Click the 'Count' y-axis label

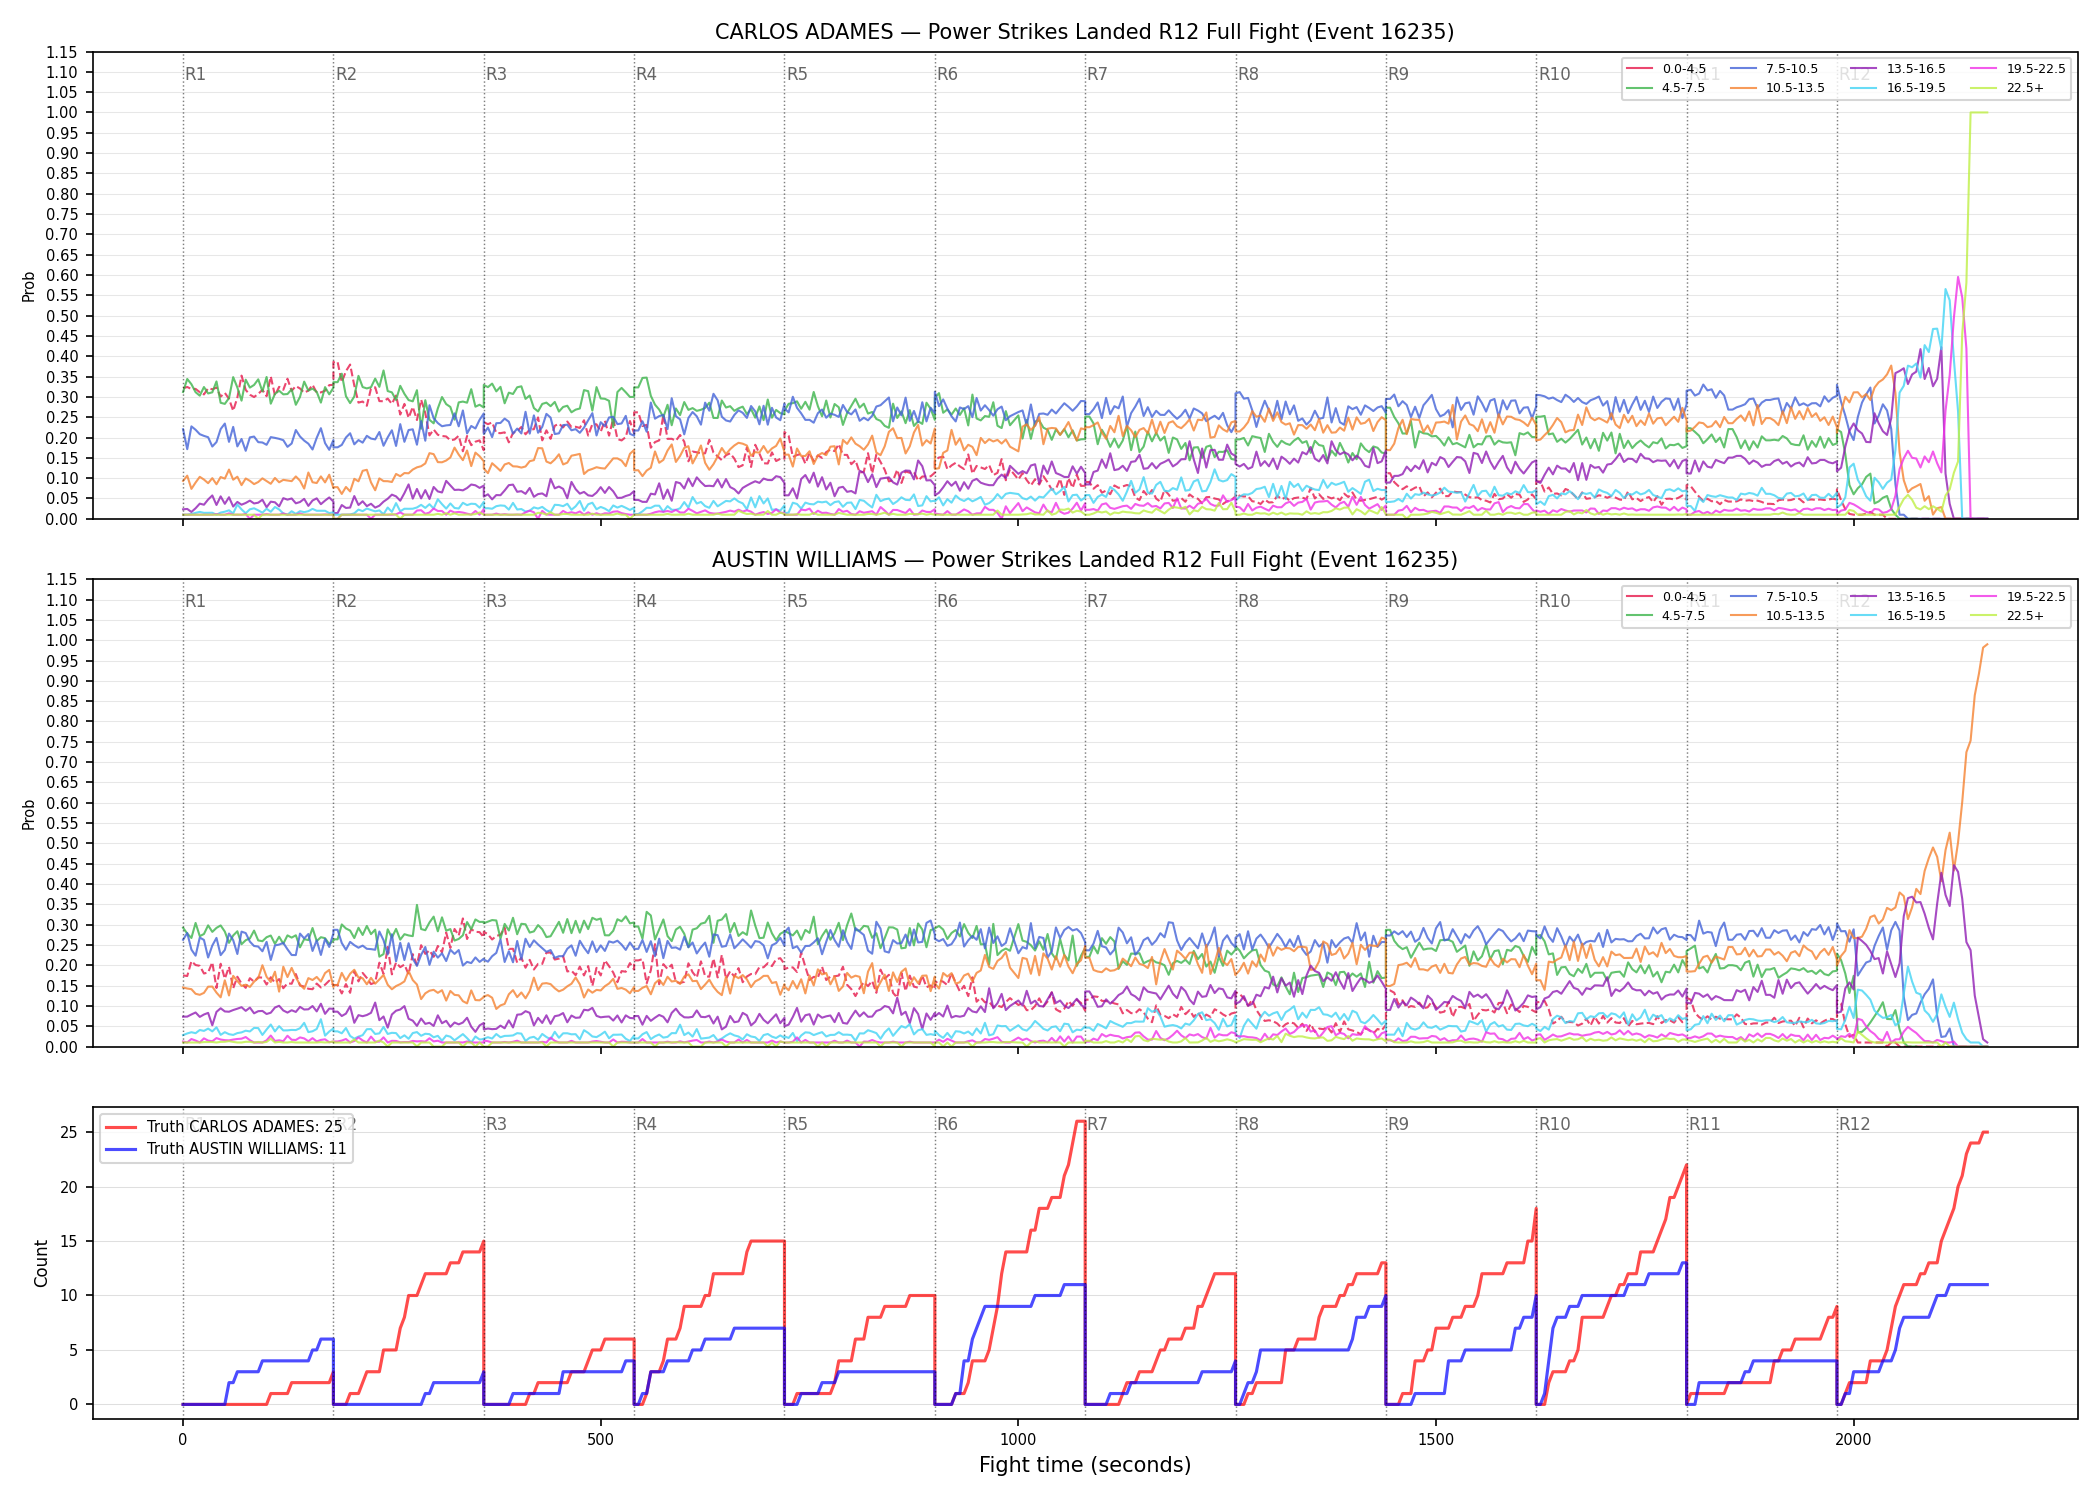coord(41,1263)
